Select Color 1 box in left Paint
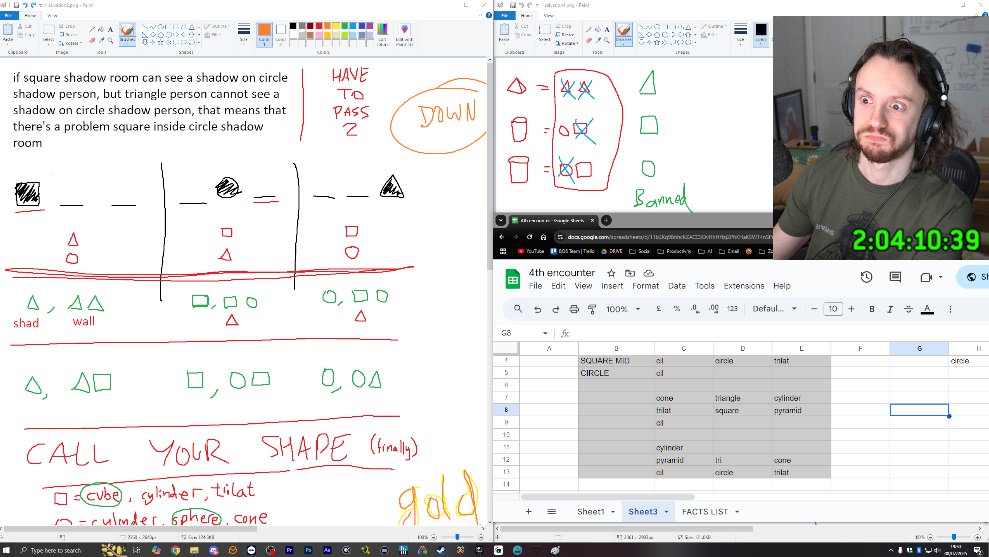The image size is (989, 557). pos(264,34)
